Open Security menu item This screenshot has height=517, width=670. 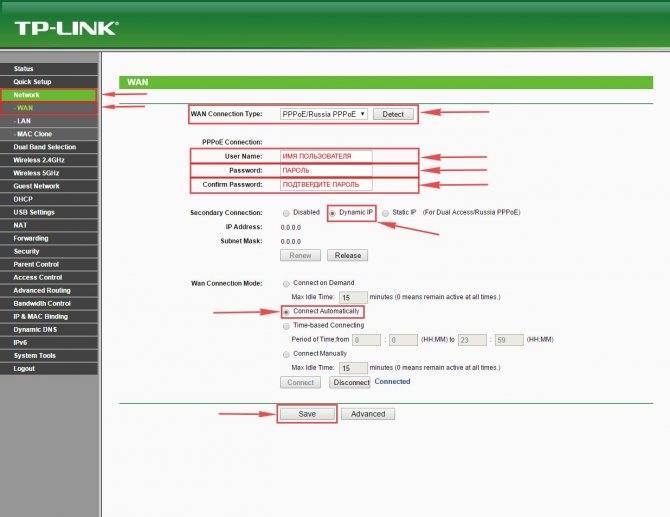(x=49, y=251)
